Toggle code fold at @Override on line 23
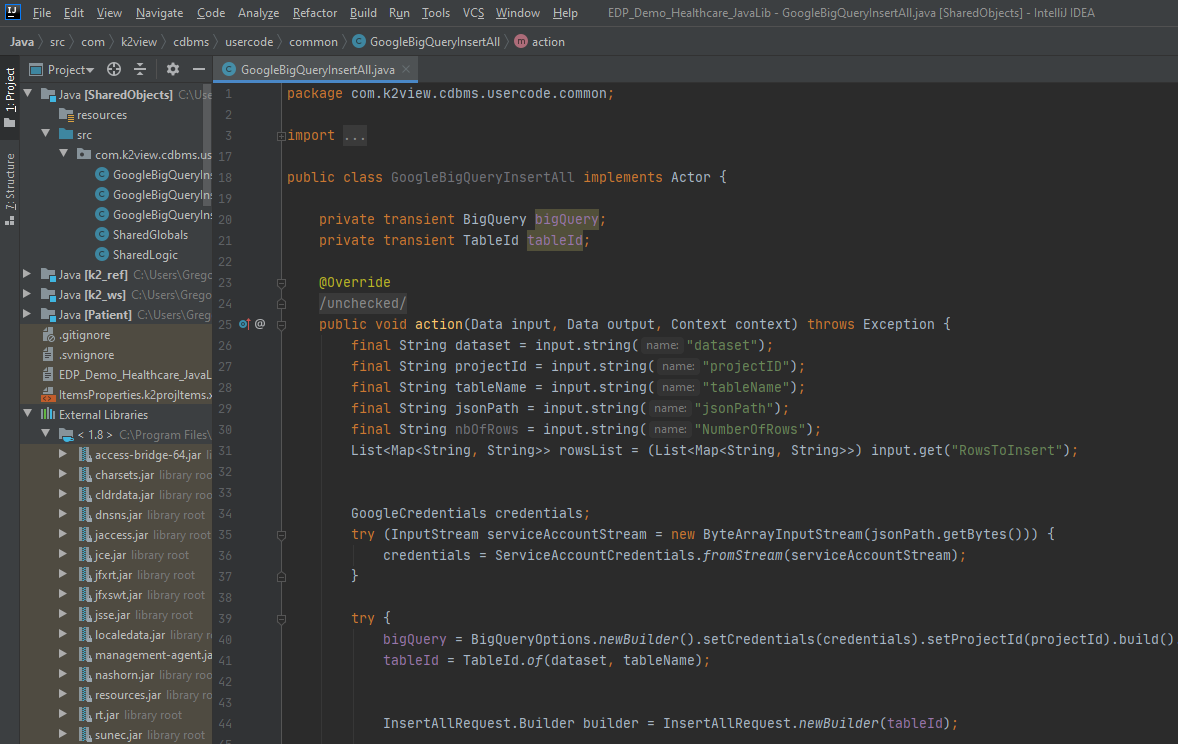Image resolution: width=1178 pixels, height=744 pixels. pos(282,283)
